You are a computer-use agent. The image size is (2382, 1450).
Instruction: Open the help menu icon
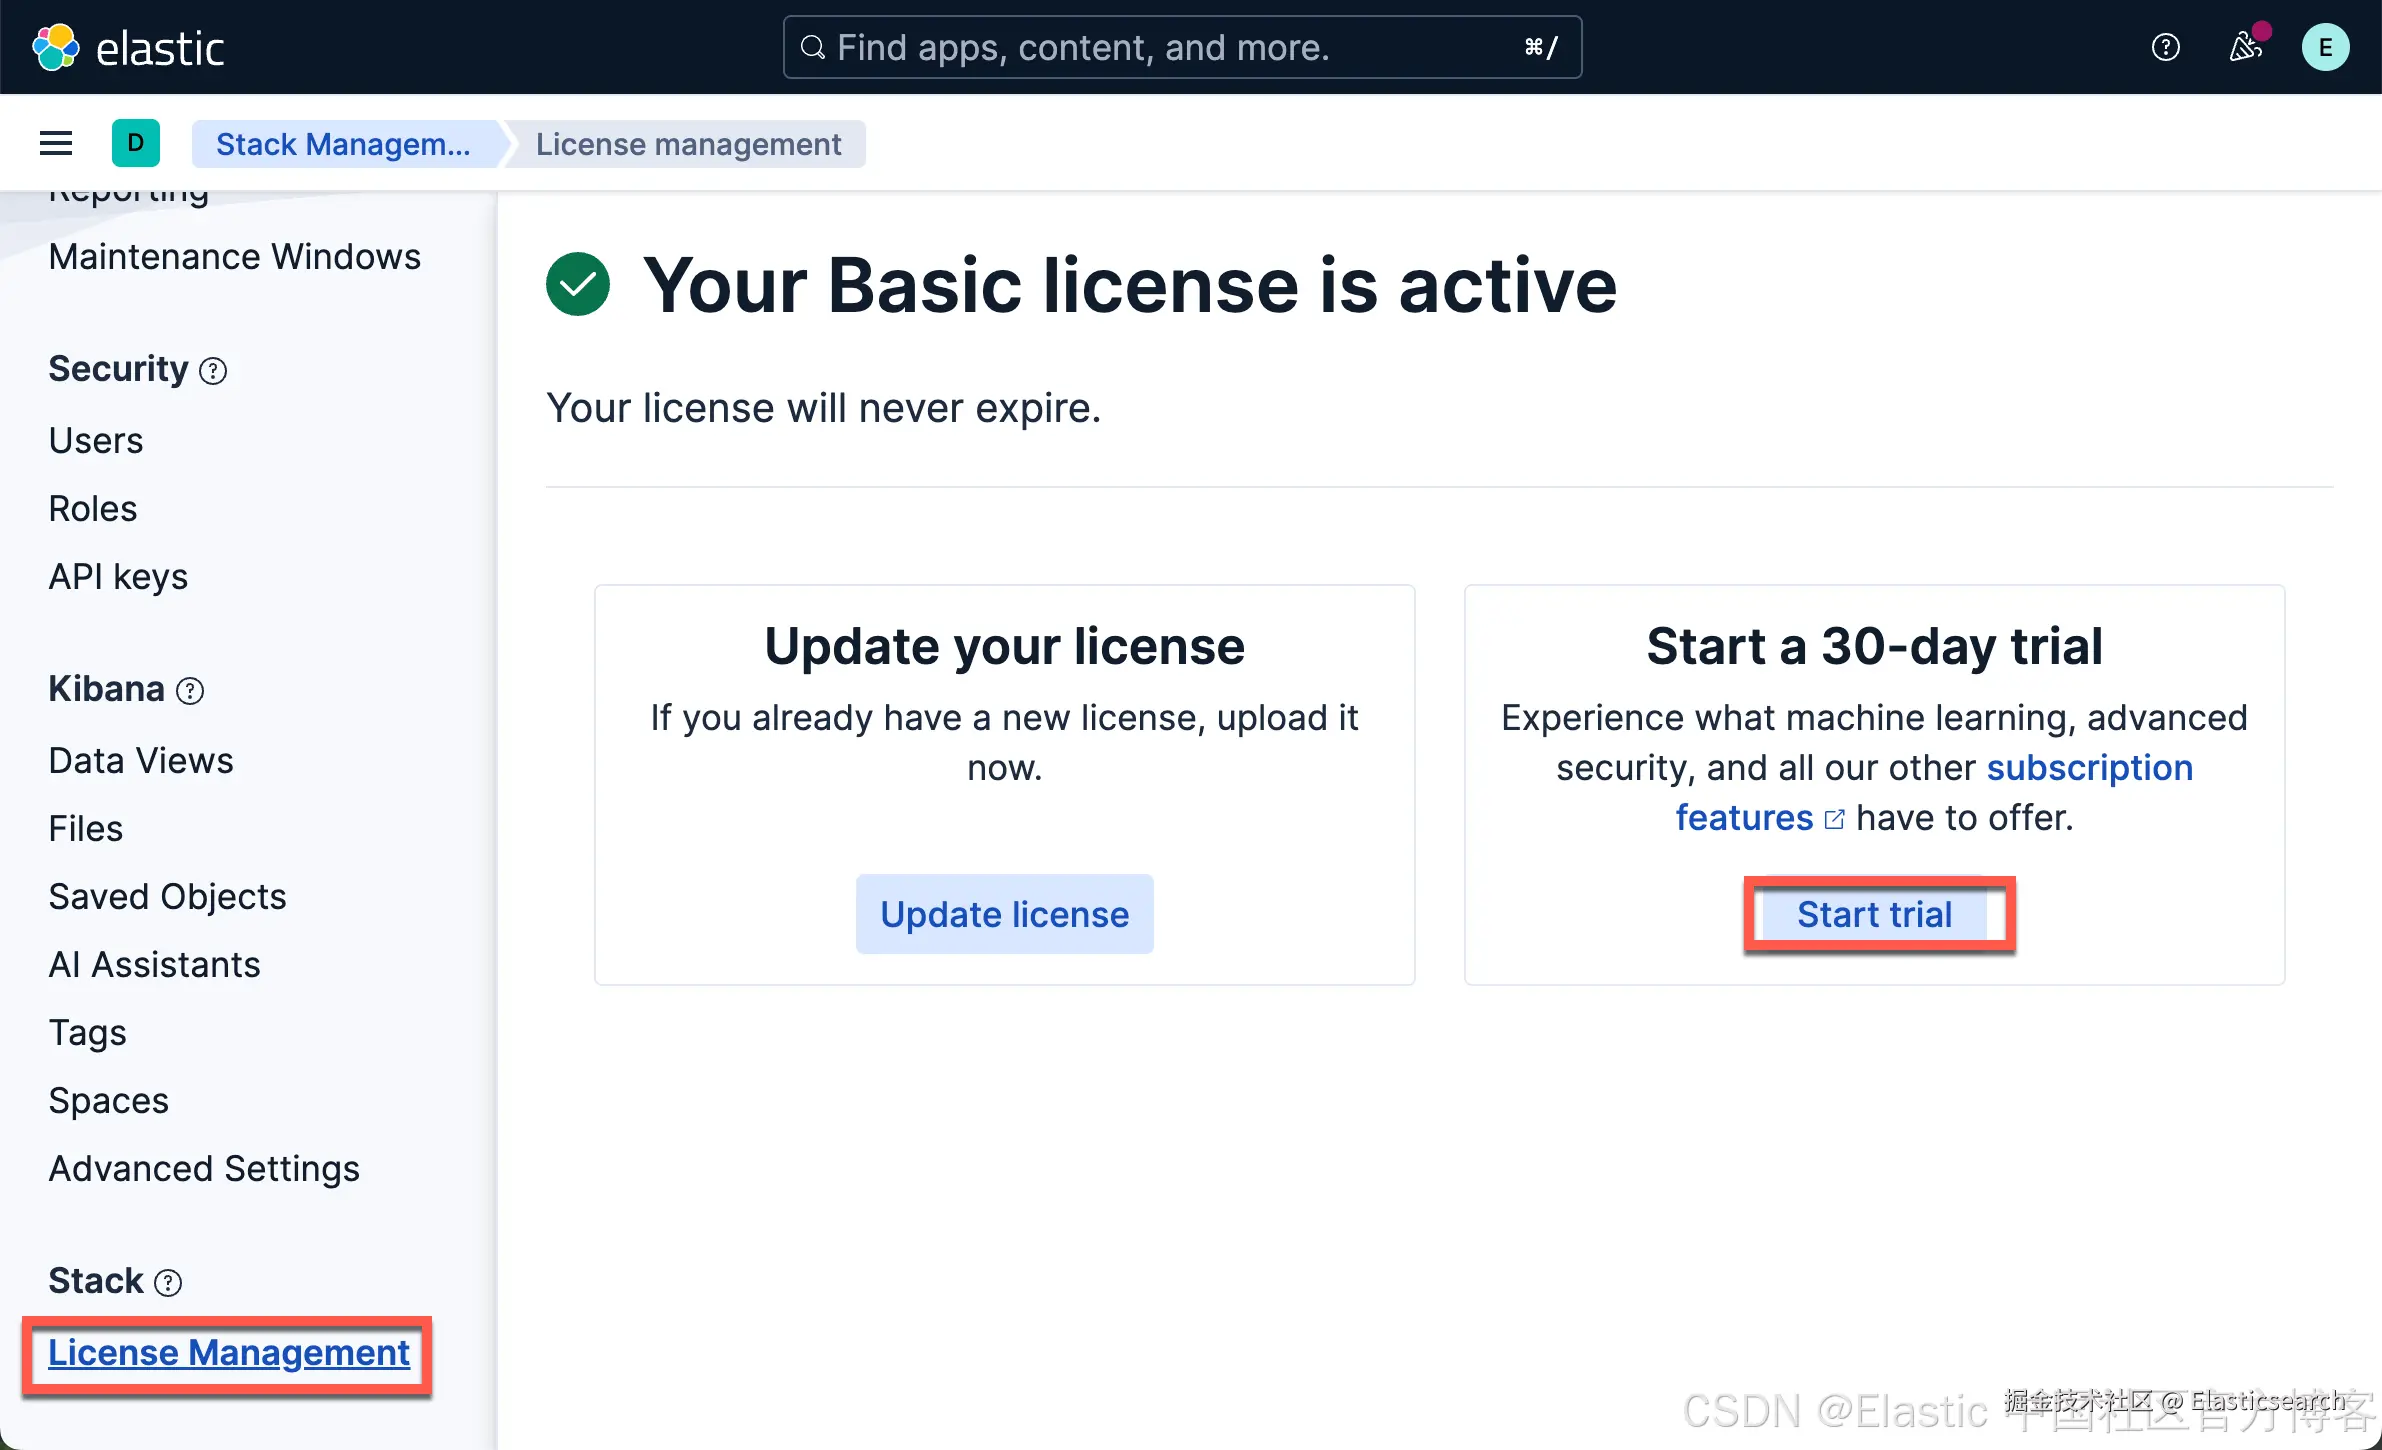click(2165, 47)
